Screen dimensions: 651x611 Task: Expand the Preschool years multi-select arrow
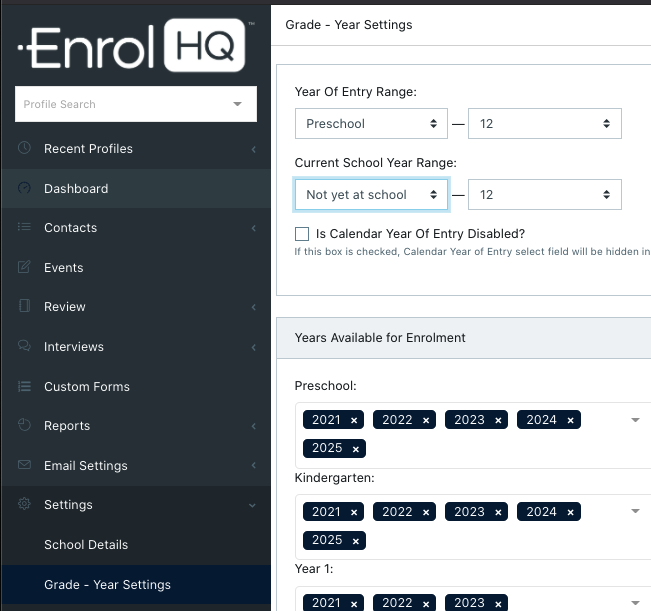tap(635, 421)
